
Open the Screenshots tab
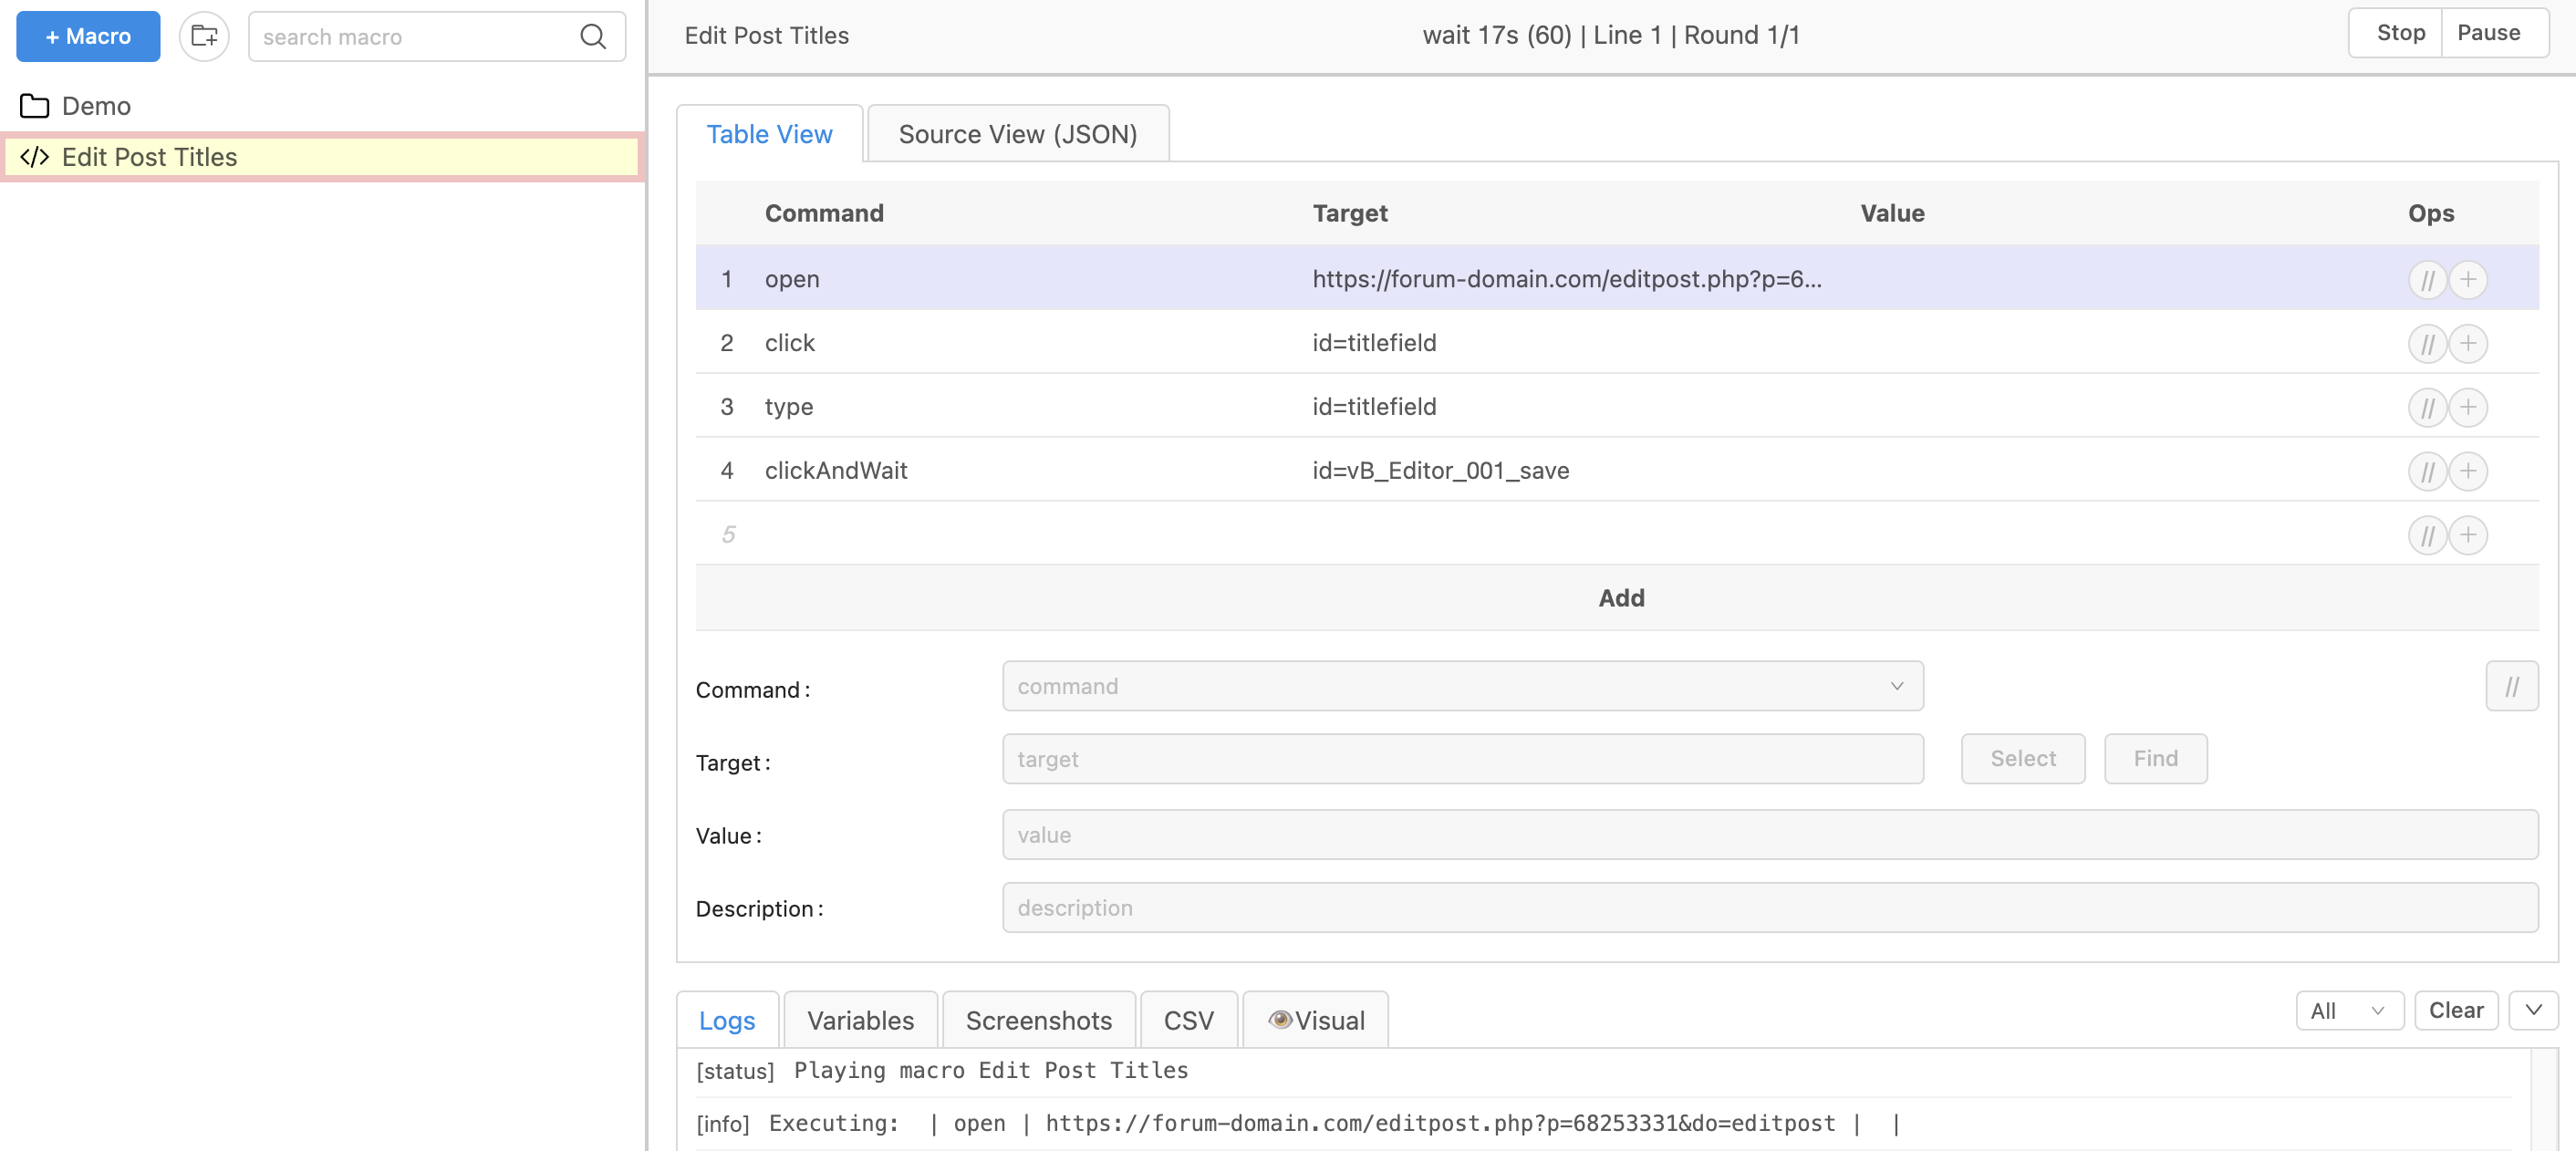point(1038,1020)
